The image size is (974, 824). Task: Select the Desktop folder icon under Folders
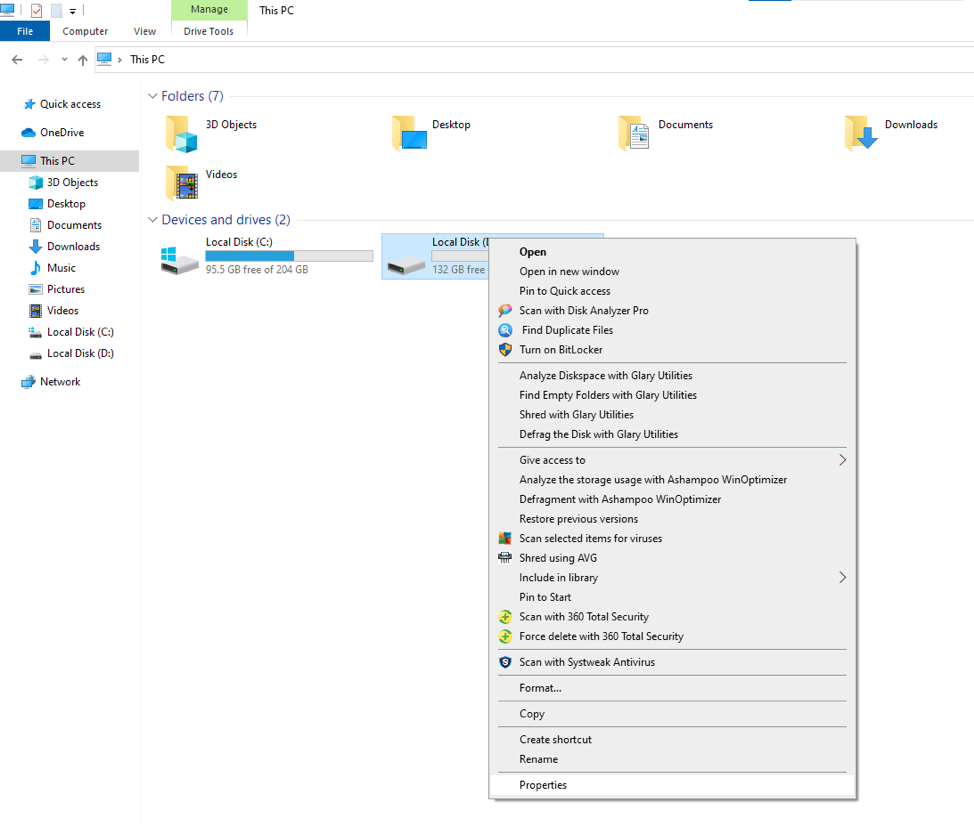[409, 133]
